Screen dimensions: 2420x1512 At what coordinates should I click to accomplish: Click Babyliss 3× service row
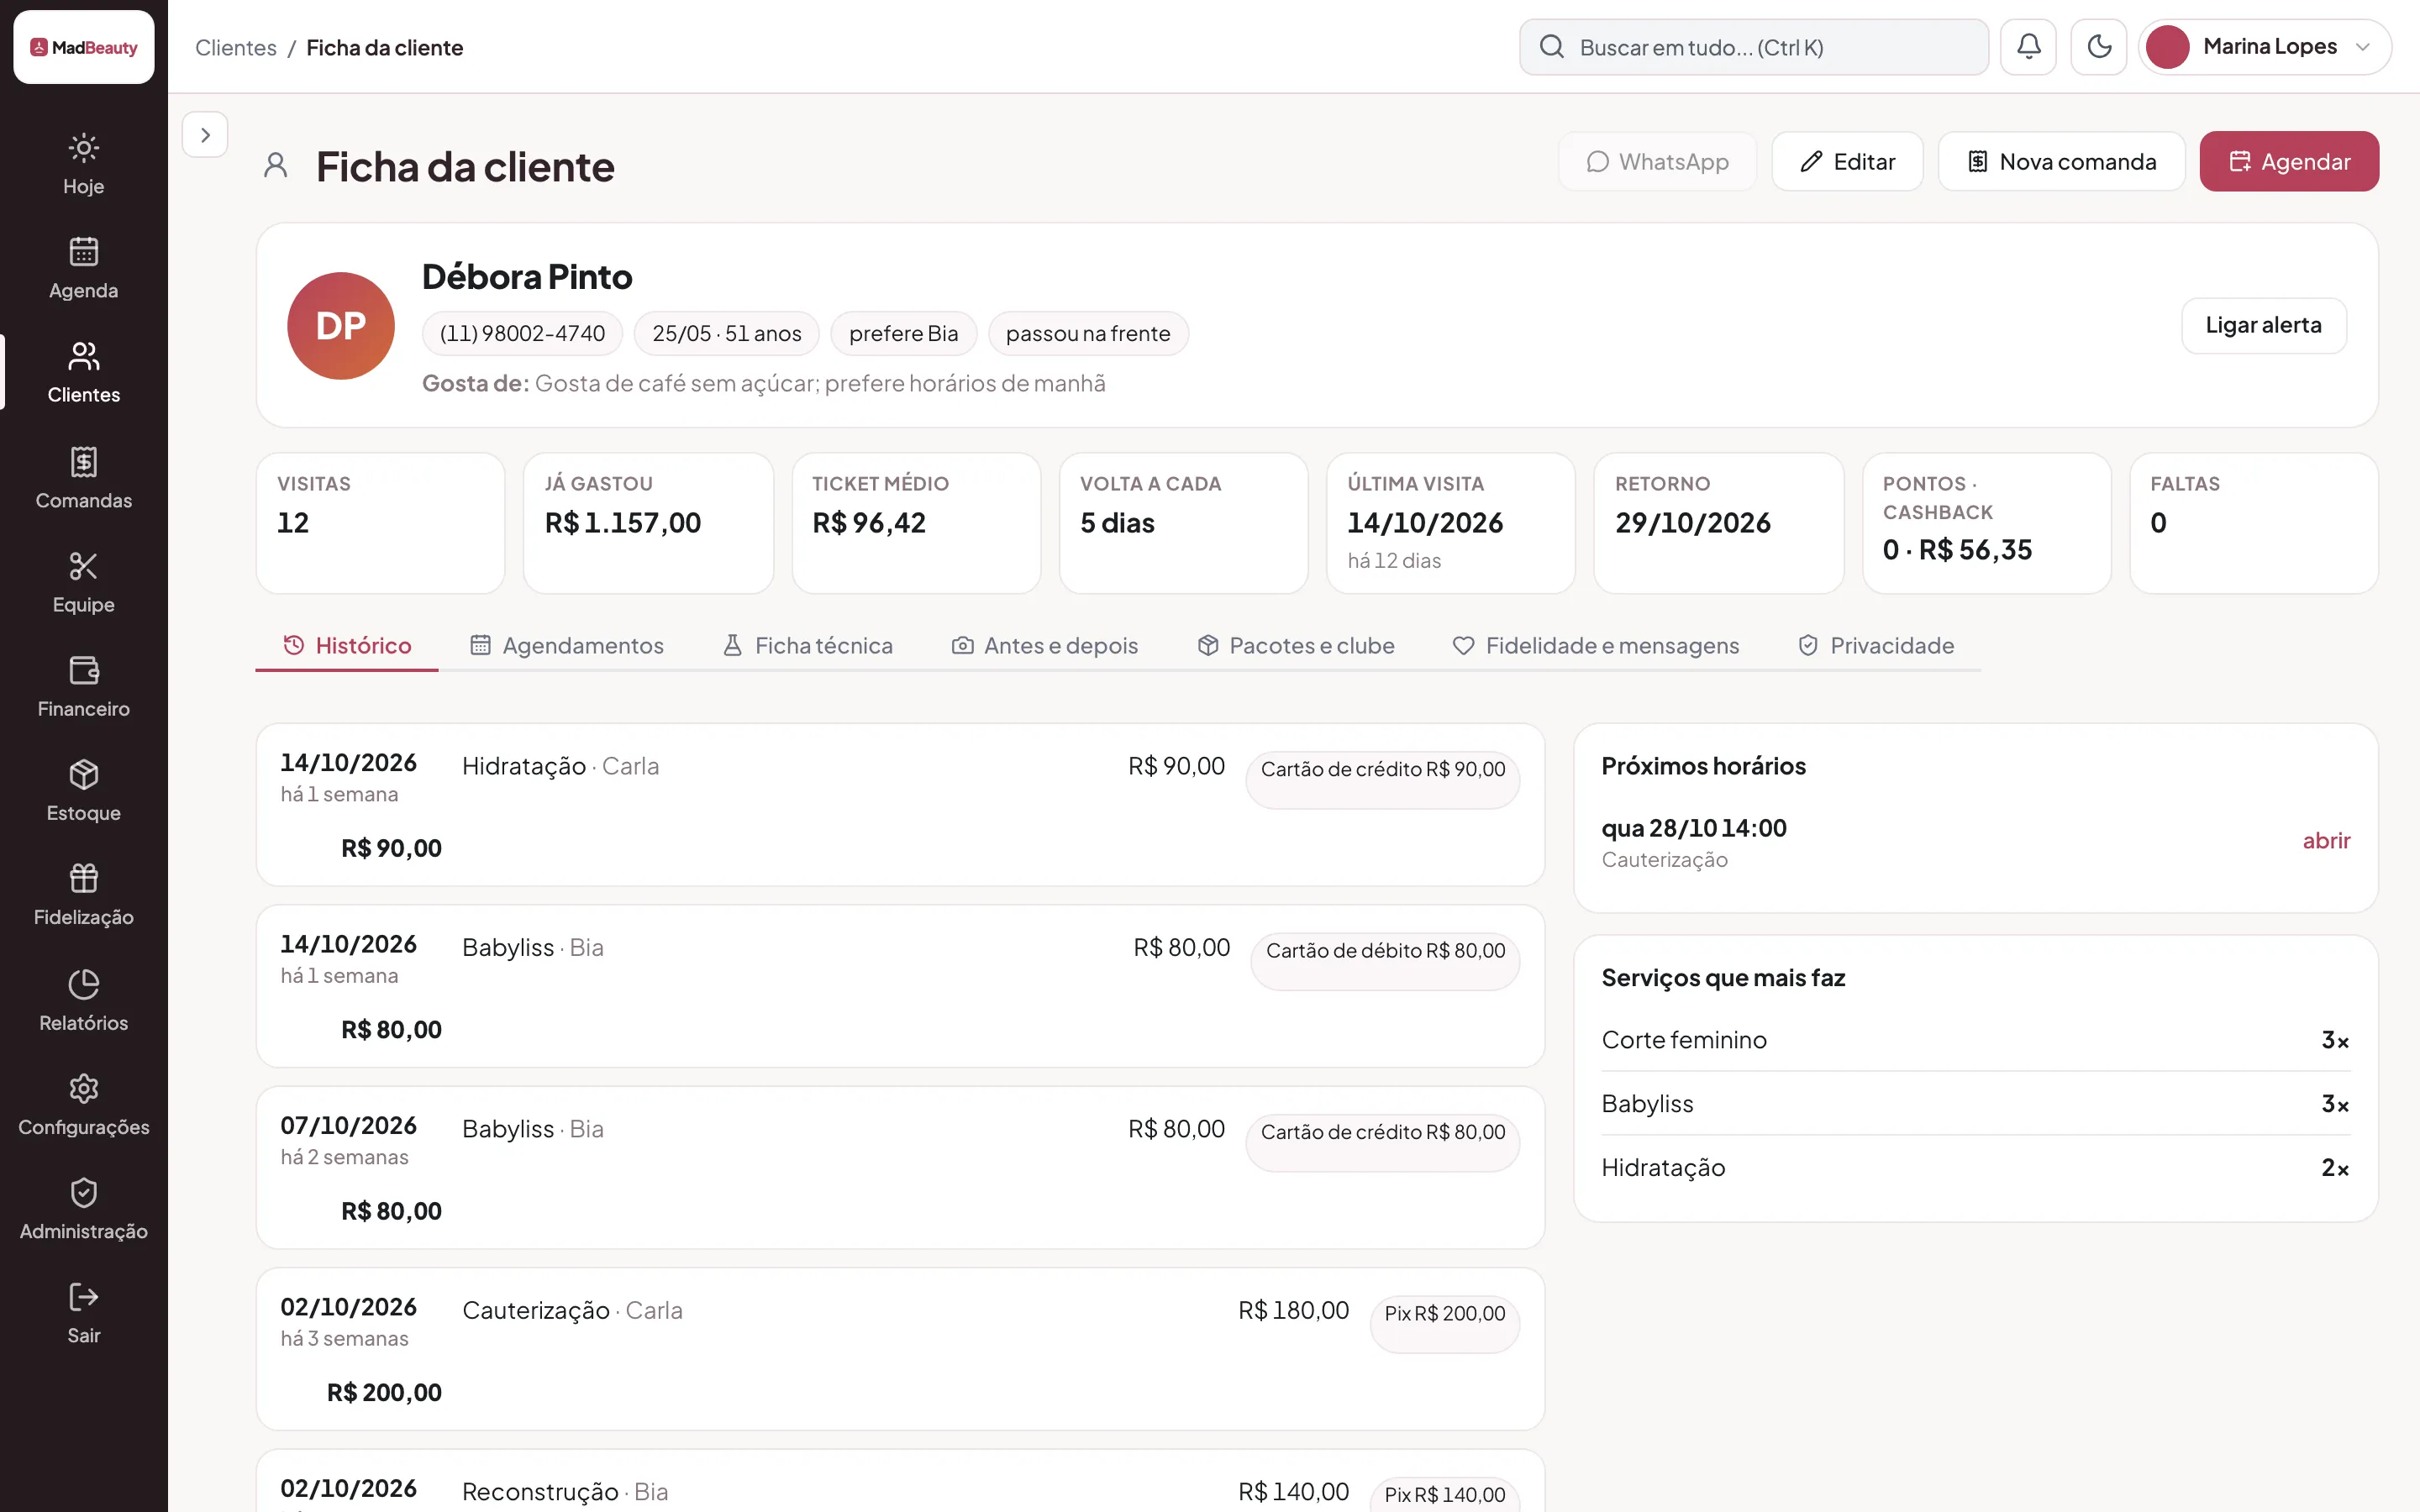(x=1976, y=1104)
